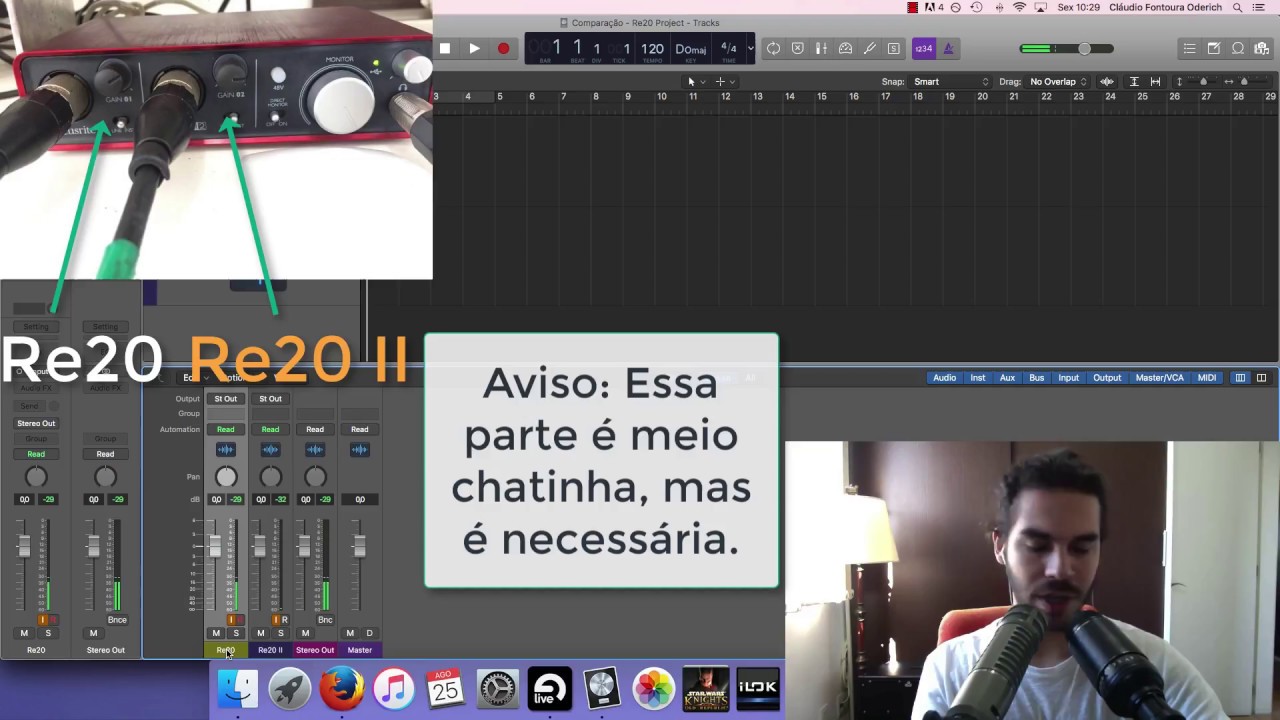Toggle Cycle mode in the control bar

(x=773, y=48)
